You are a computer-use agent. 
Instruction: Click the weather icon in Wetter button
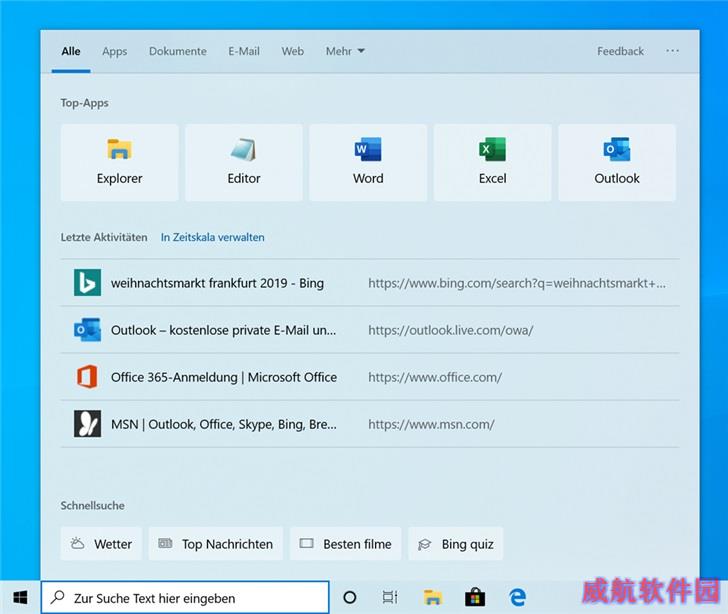[77, 543]
